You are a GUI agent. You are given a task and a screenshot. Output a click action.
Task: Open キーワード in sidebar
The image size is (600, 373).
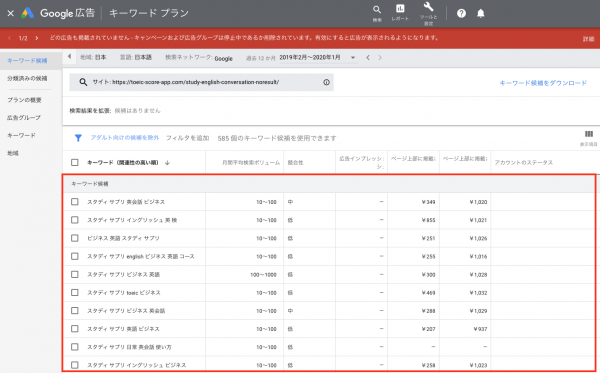21,135
